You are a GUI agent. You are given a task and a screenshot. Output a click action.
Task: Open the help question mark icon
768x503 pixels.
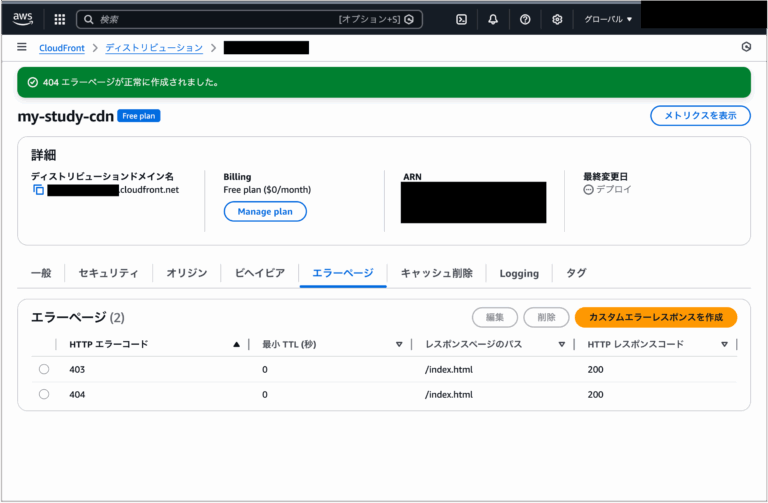[525, 19]
